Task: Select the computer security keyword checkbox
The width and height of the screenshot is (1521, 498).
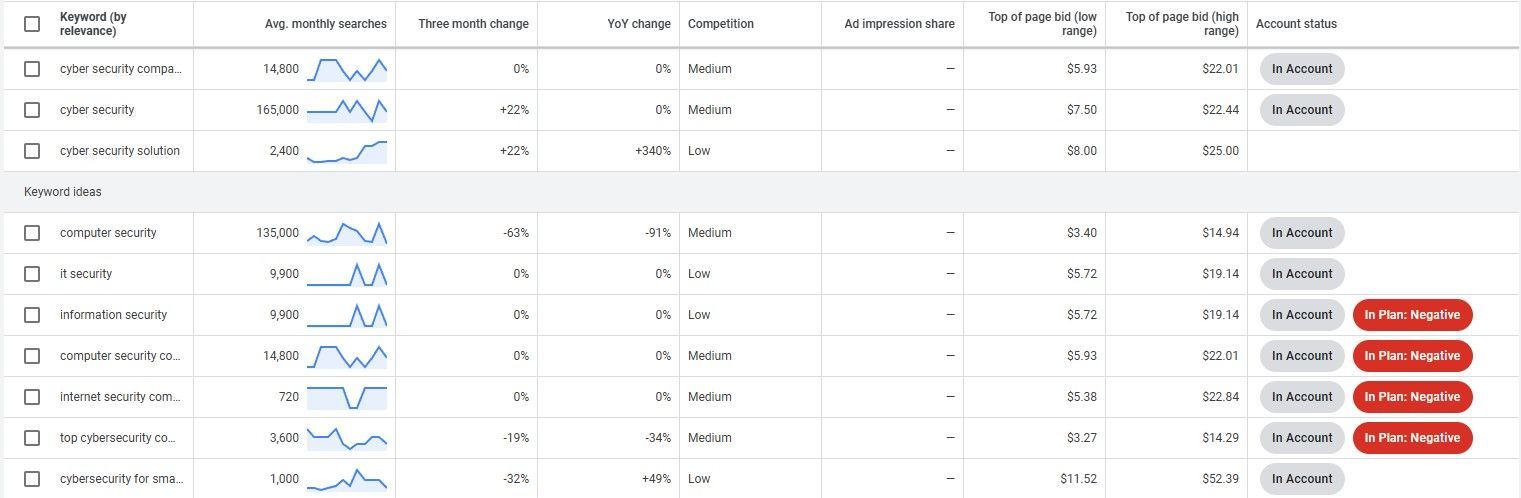Action: click(x=32, y=233)
